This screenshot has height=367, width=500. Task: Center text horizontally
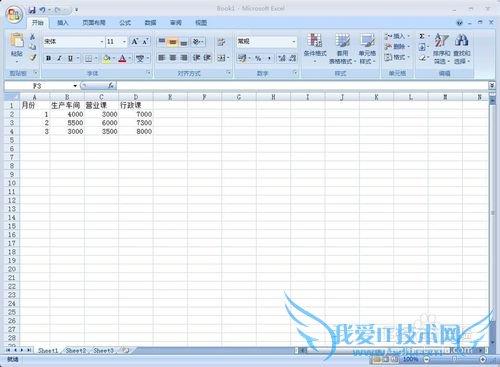click(173, 58)
